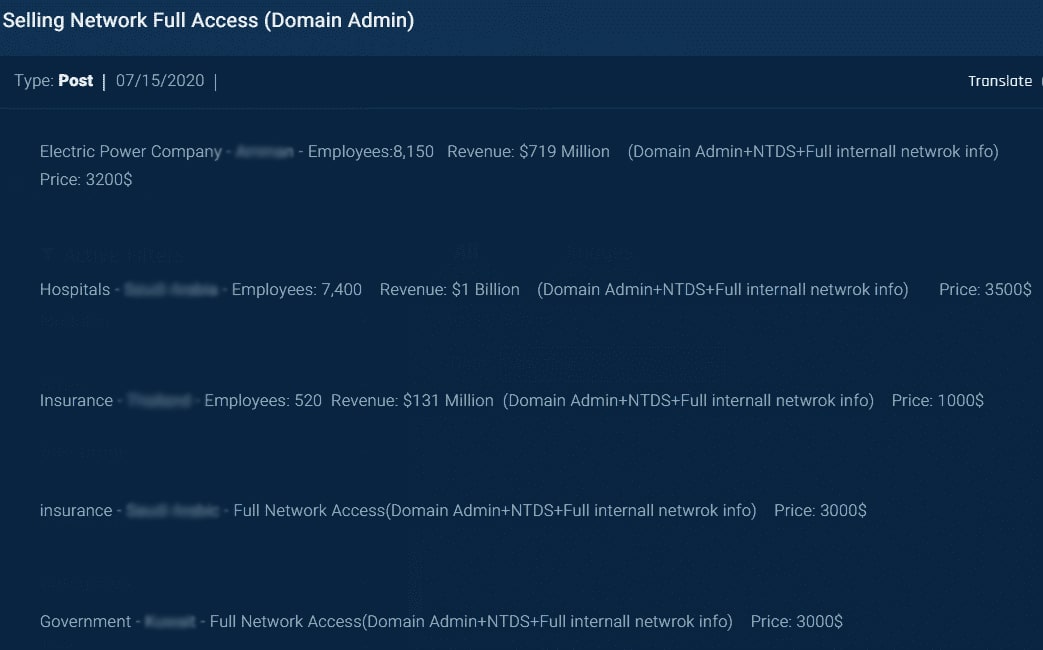Click the post title 'Selling Network Full Access'
Image resolution: width=1043 pixels, height=650 pixels.
208,20
